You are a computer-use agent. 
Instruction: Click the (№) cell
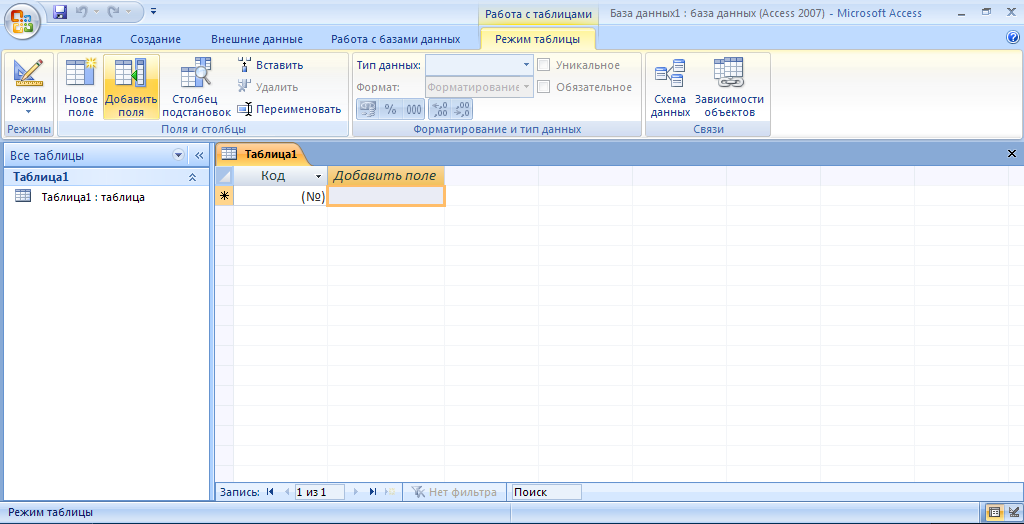pyautogui.click(x=280, y=196)
